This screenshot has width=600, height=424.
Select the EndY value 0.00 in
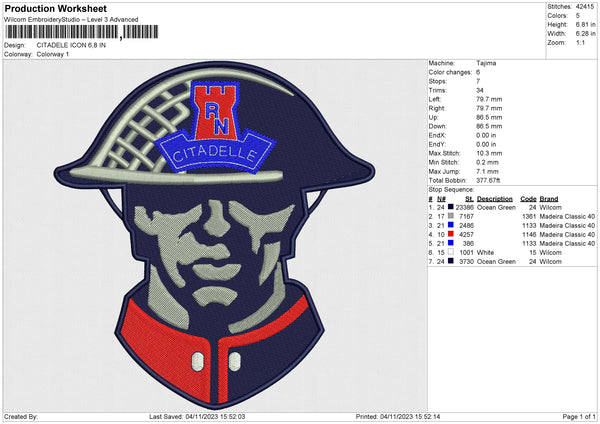[x=486, y=144]
